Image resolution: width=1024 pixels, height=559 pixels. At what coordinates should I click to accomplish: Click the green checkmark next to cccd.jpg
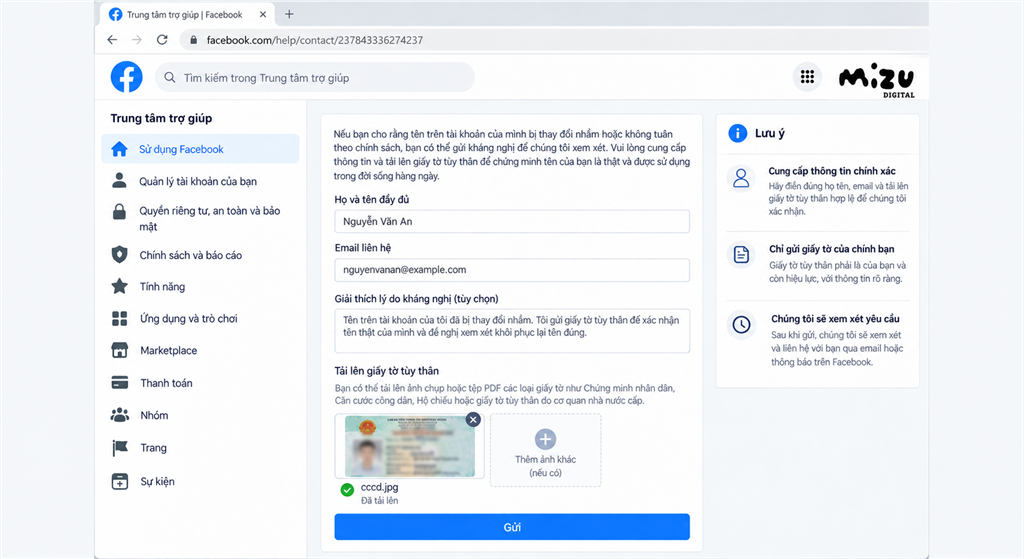click(x=347, y=490)
